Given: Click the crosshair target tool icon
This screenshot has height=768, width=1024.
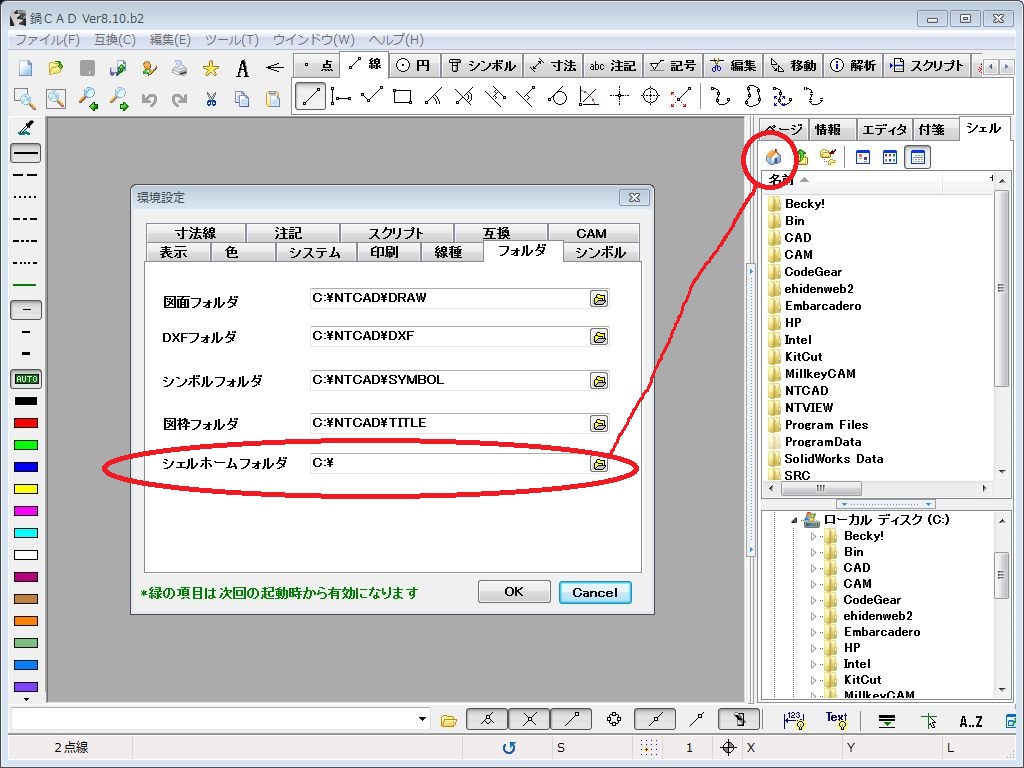Looking at the screenshot, I should [x=650, y=97].
